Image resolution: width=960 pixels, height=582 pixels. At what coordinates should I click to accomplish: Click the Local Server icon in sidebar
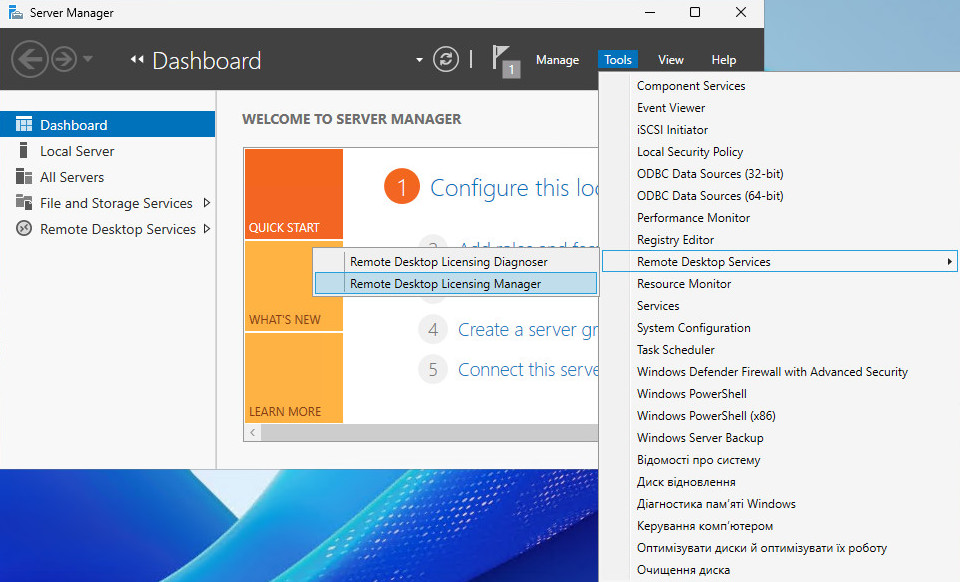[24, 151]
